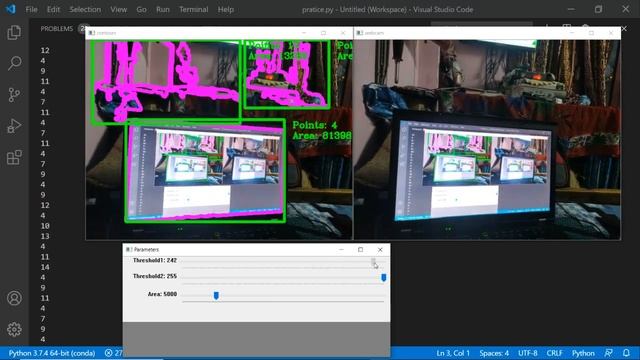
Task: Open the Run menu
Action: tap(162, 9)
